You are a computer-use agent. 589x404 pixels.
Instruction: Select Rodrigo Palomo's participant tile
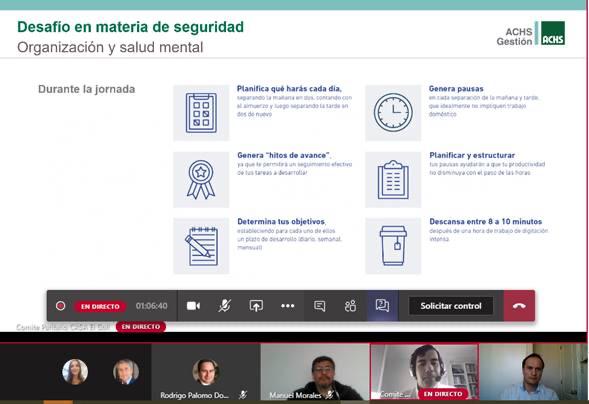205,372
